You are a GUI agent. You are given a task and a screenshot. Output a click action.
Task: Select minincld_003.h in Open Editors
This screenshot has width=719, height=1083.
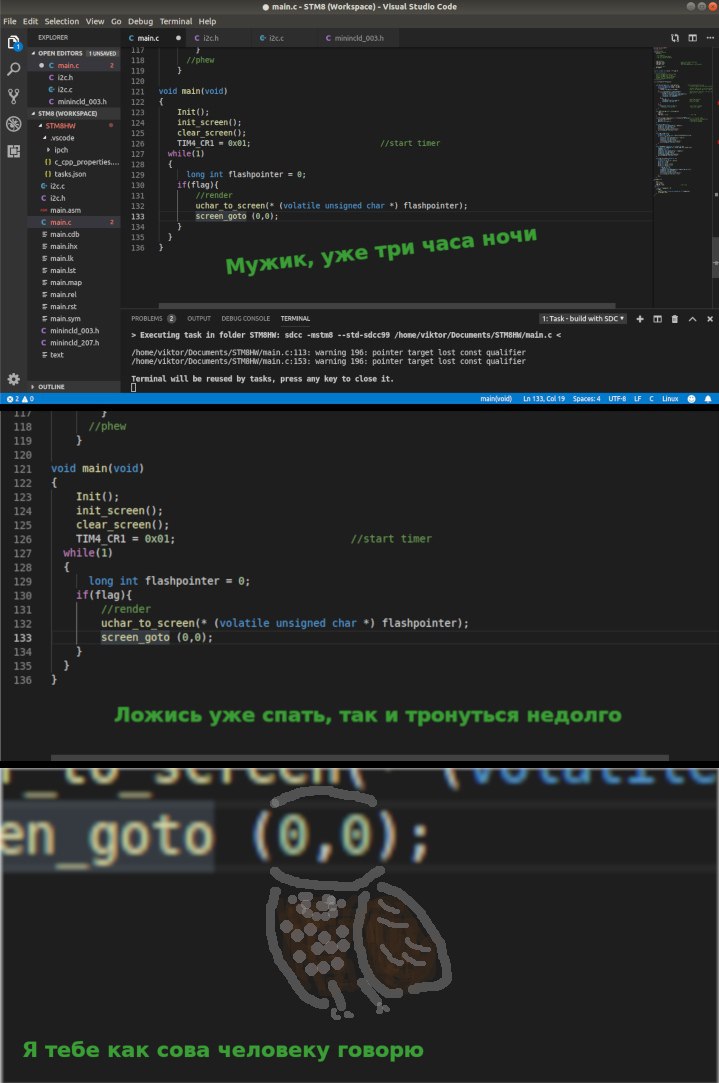[74, 102]
